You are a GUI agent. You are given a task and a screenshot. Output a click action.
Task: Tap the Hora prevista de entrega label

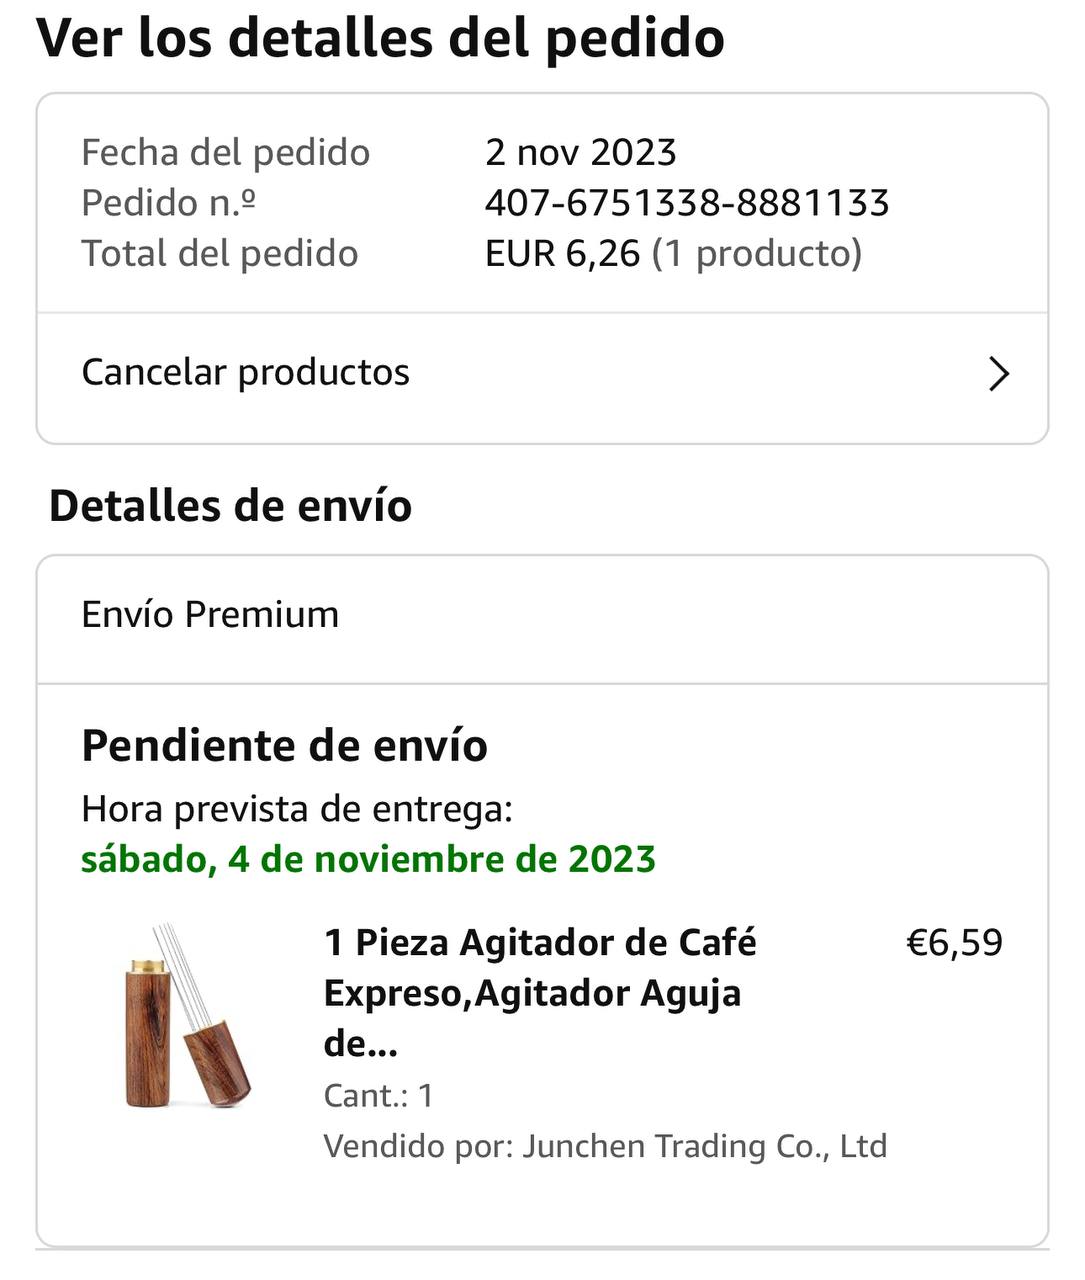296,809
